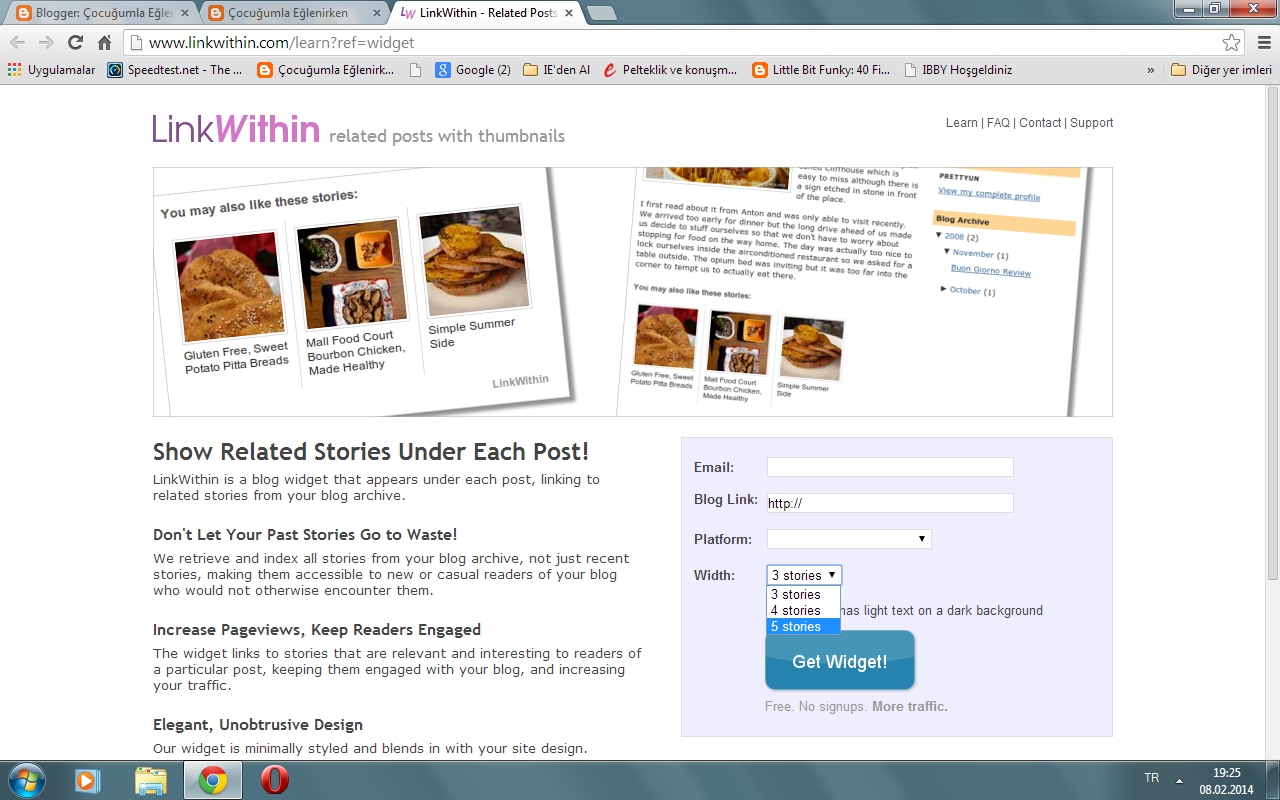Open Windows Start button

click(x=26, y=780)
